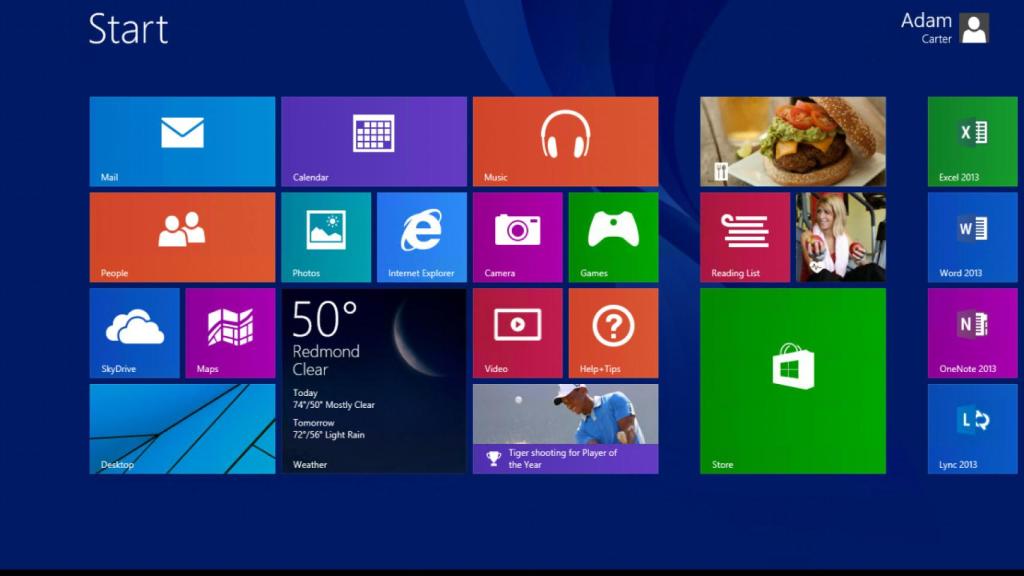Launch the Photos app
The height and width of the screenshot is (576, 1024).
[x=325, y=236]
